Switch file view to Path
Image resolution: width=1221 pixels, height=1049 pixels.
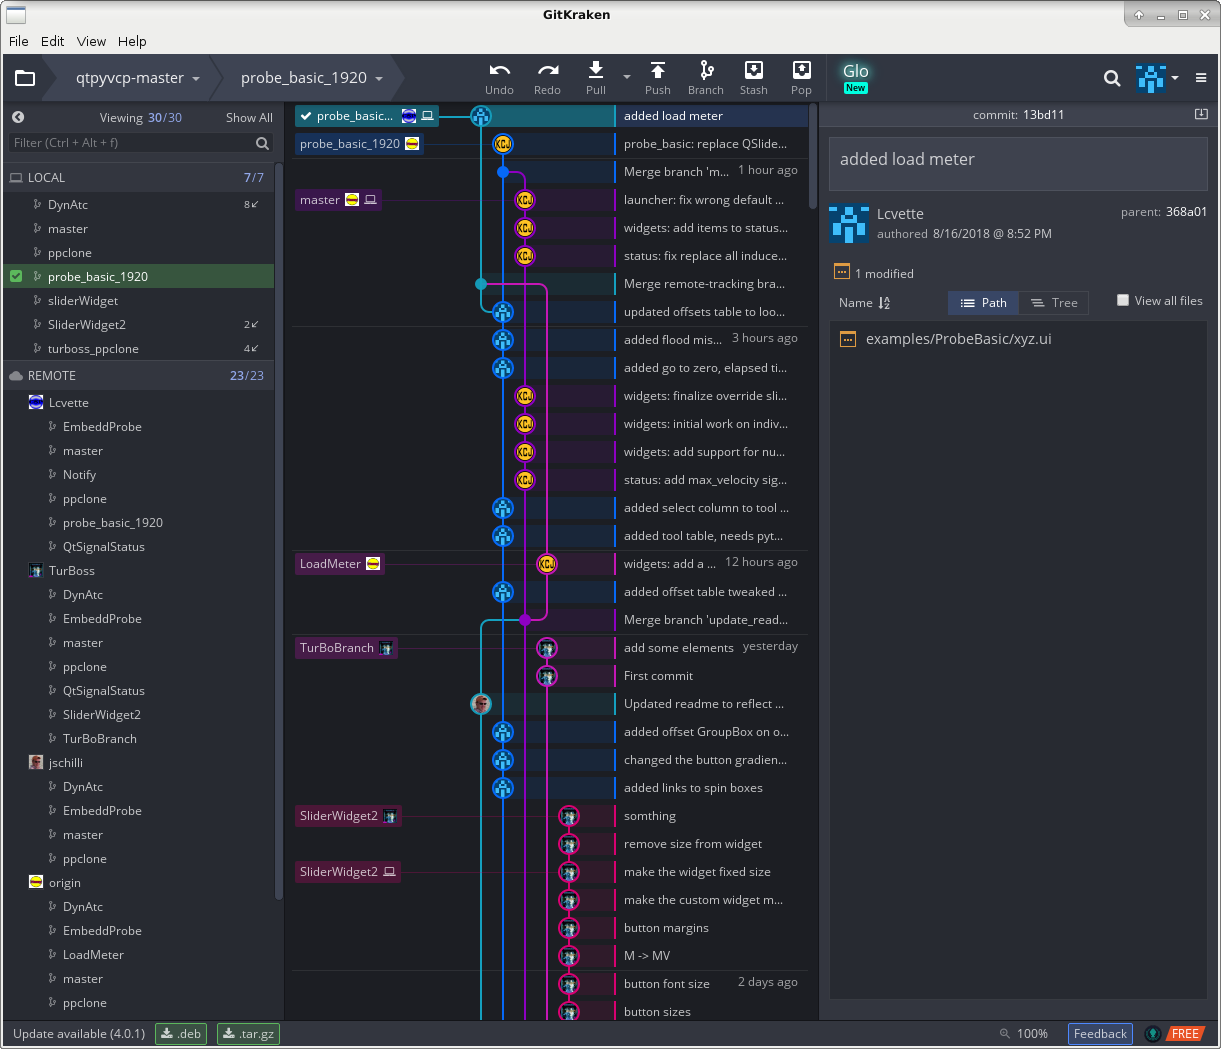pos(984,303)
